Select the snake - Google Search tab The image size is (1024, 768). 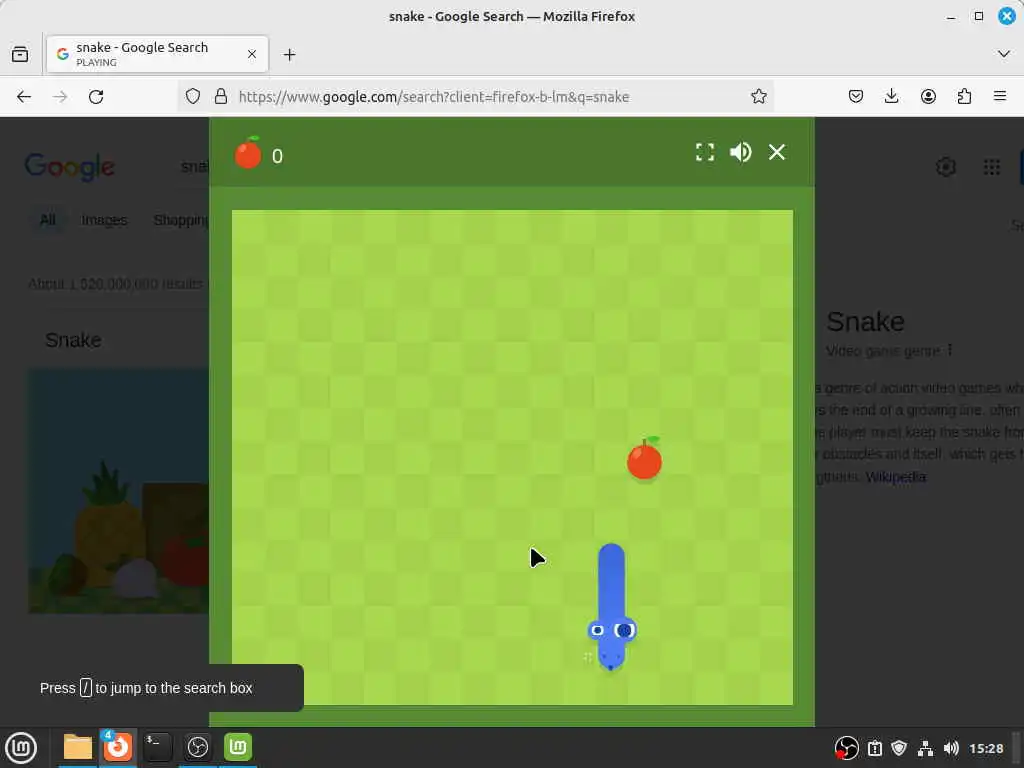coord(157,54)
